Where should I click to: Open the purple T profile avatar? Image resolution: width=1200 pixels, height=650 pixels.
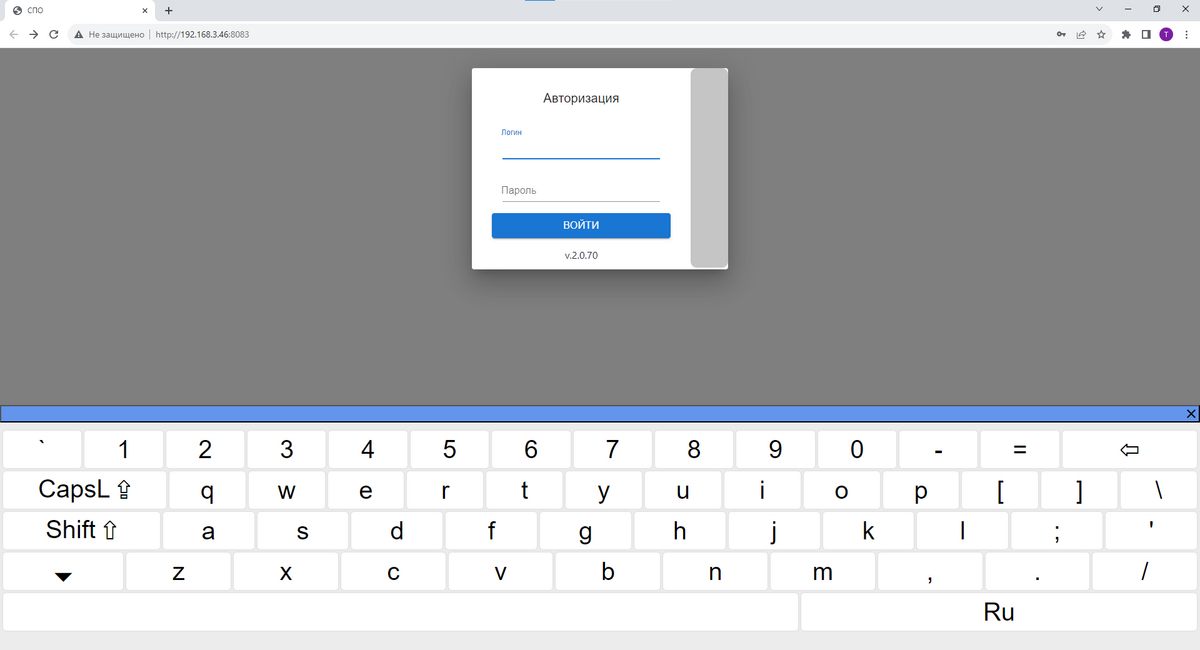click(1166, 34)
